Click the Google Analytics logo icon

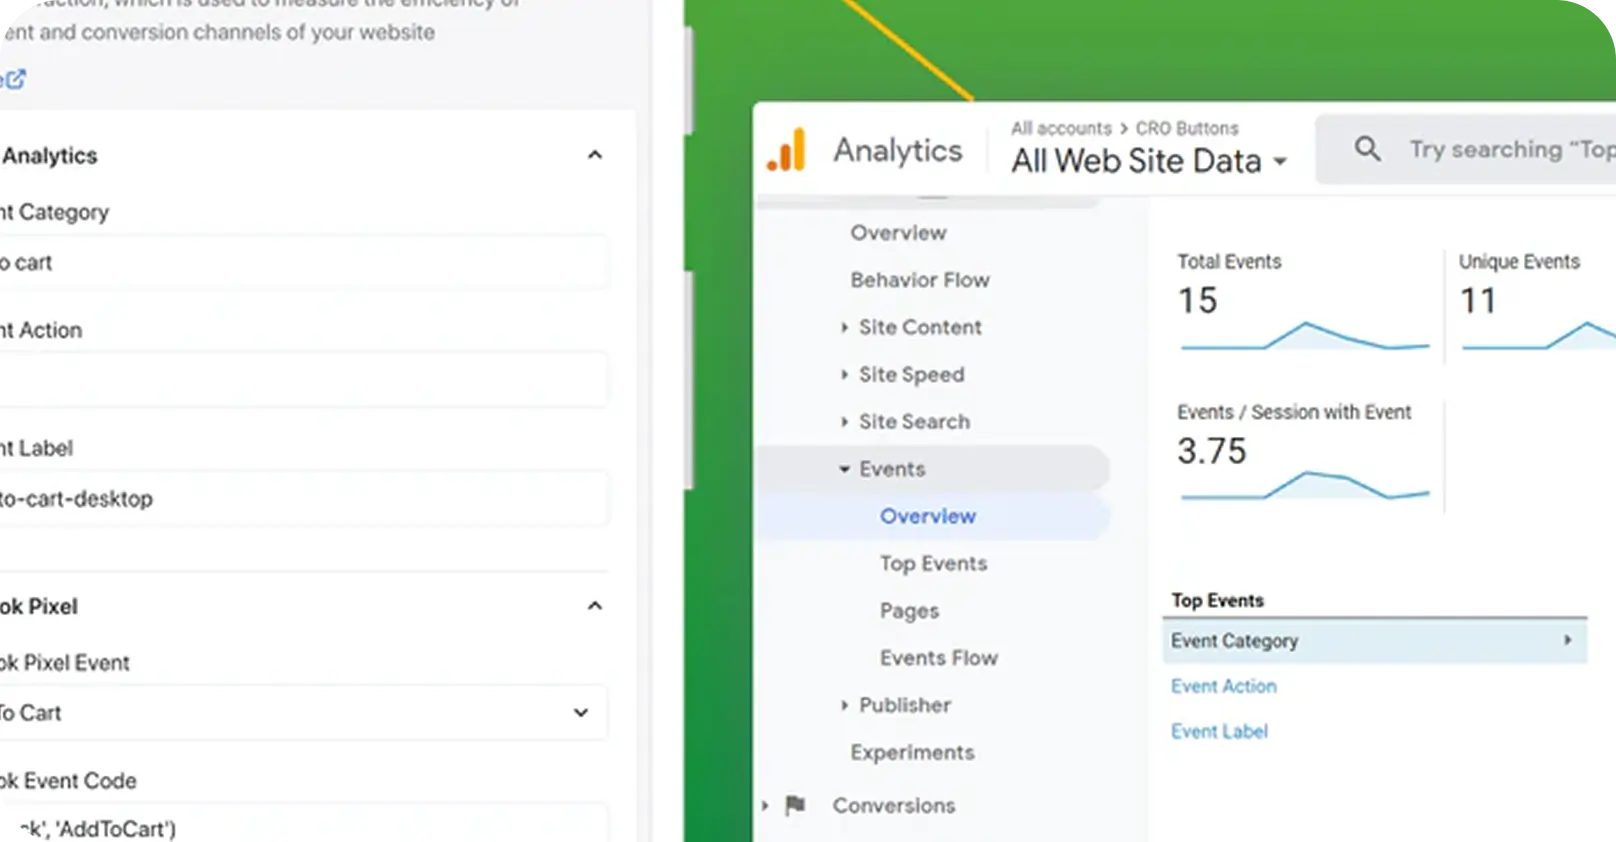tap(786, 151)
